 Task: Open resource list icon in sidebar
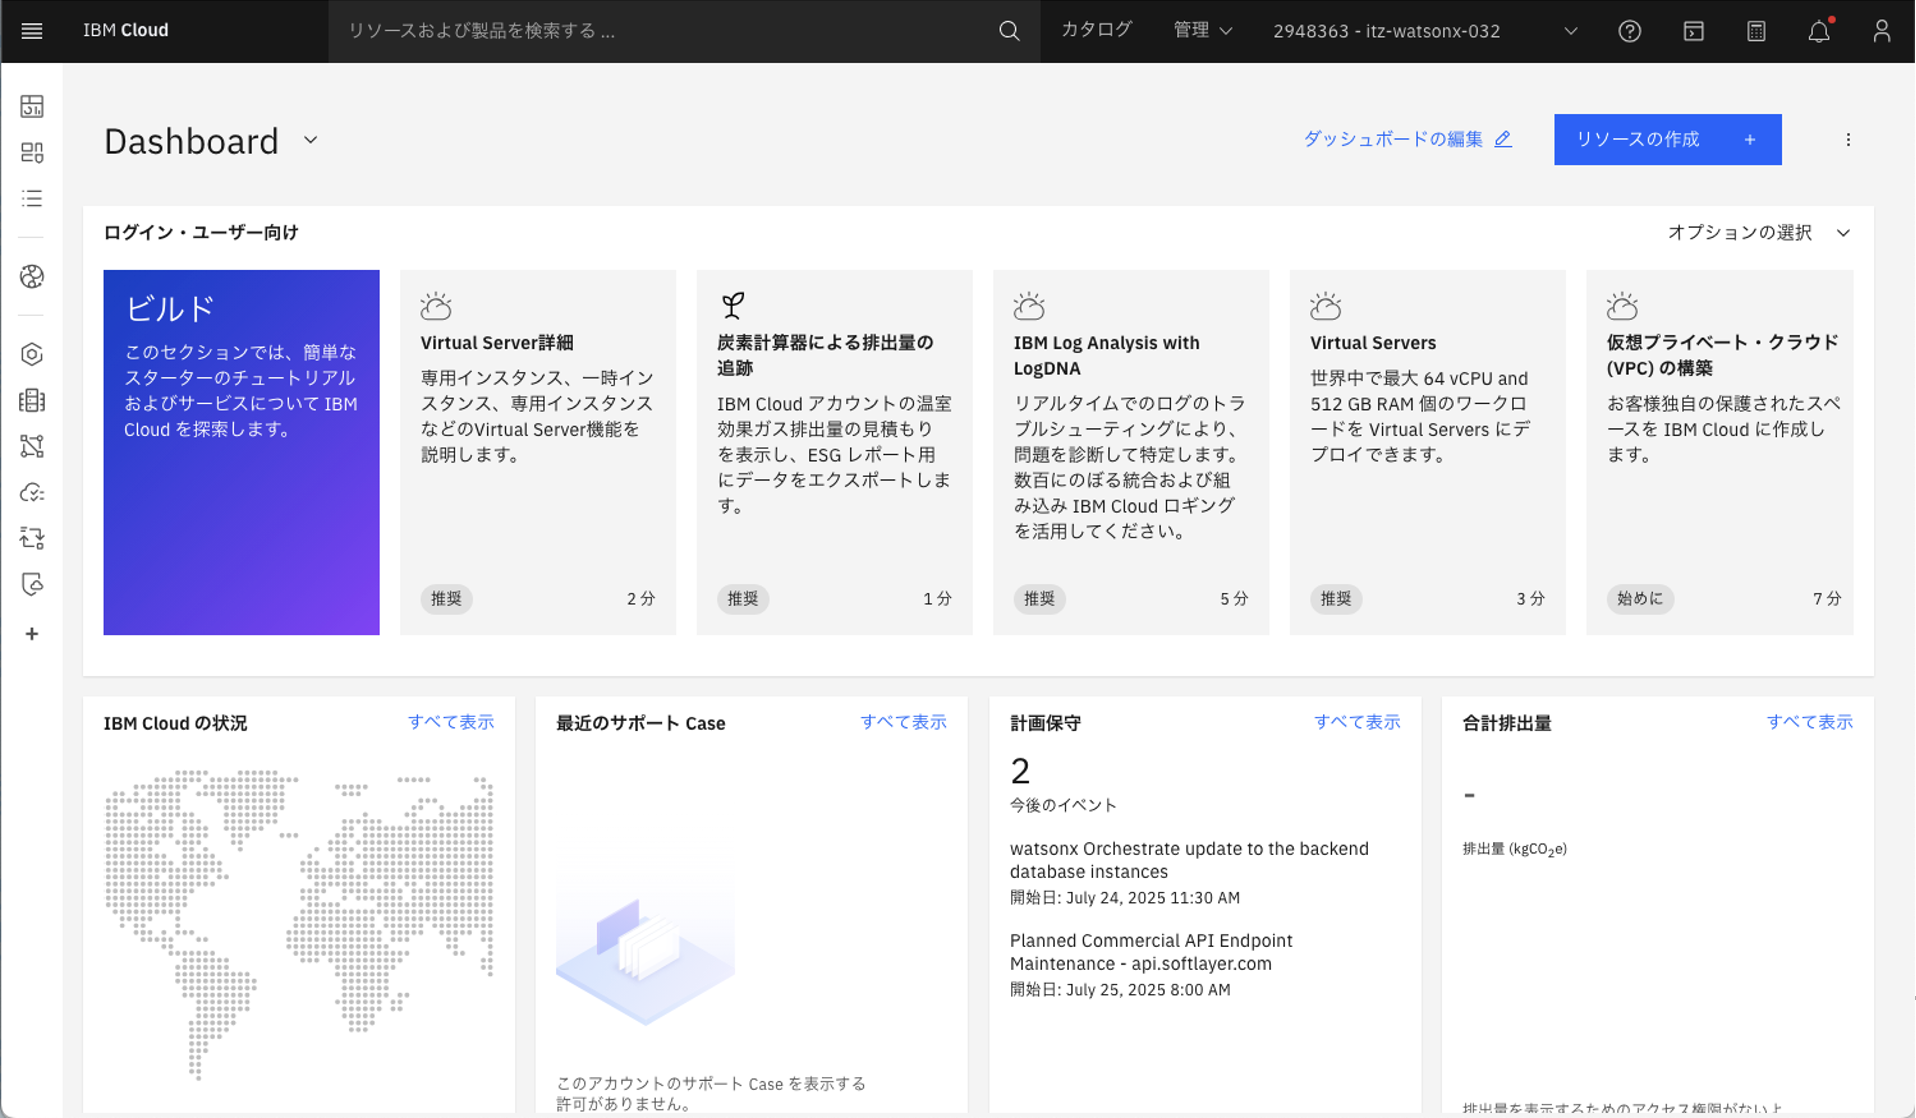point(32,199)
